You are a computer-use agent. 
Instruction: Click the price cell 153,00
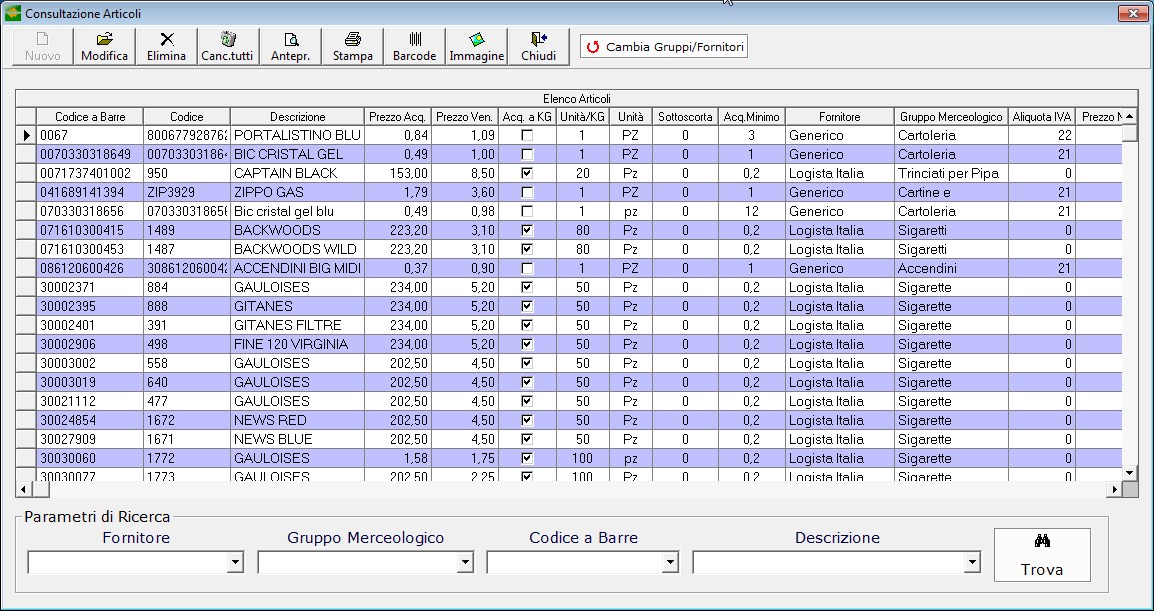(x=397, y=173)
